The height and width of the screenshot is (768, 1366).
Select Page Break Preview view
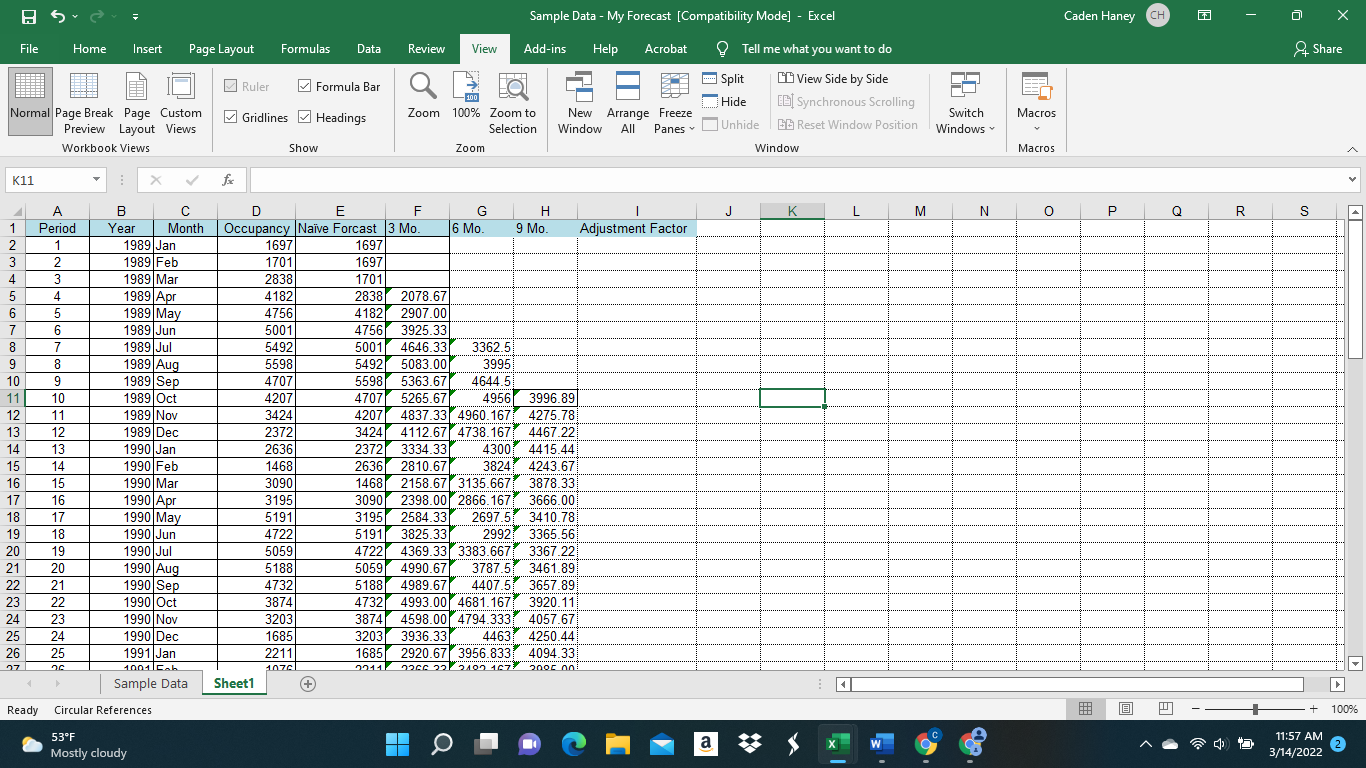(84, 100)
